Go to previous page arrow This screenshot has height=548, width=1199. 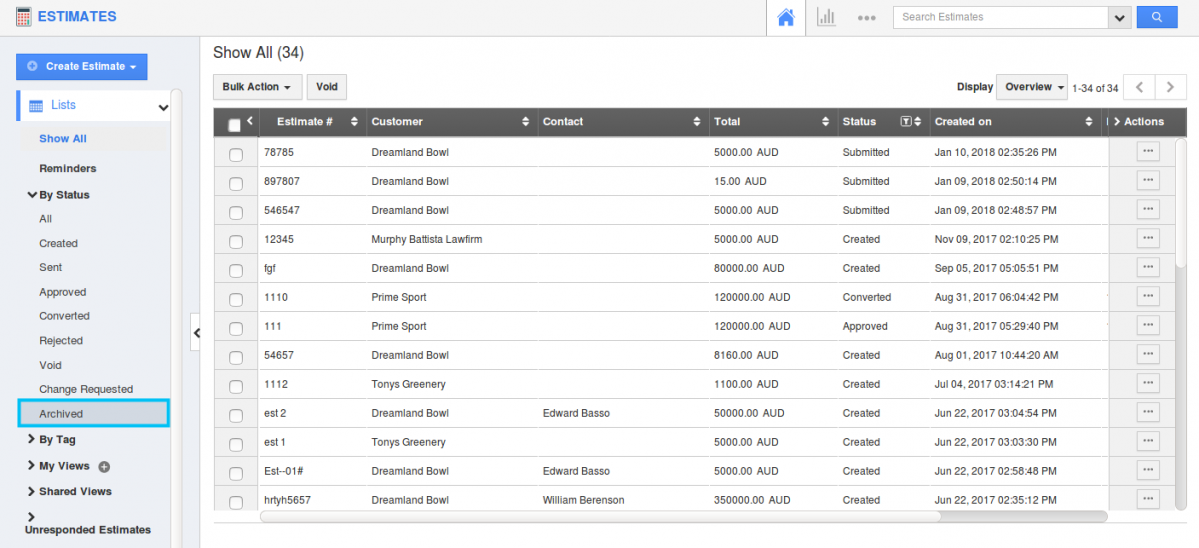pyautogui.click(x=1139, y=87)
